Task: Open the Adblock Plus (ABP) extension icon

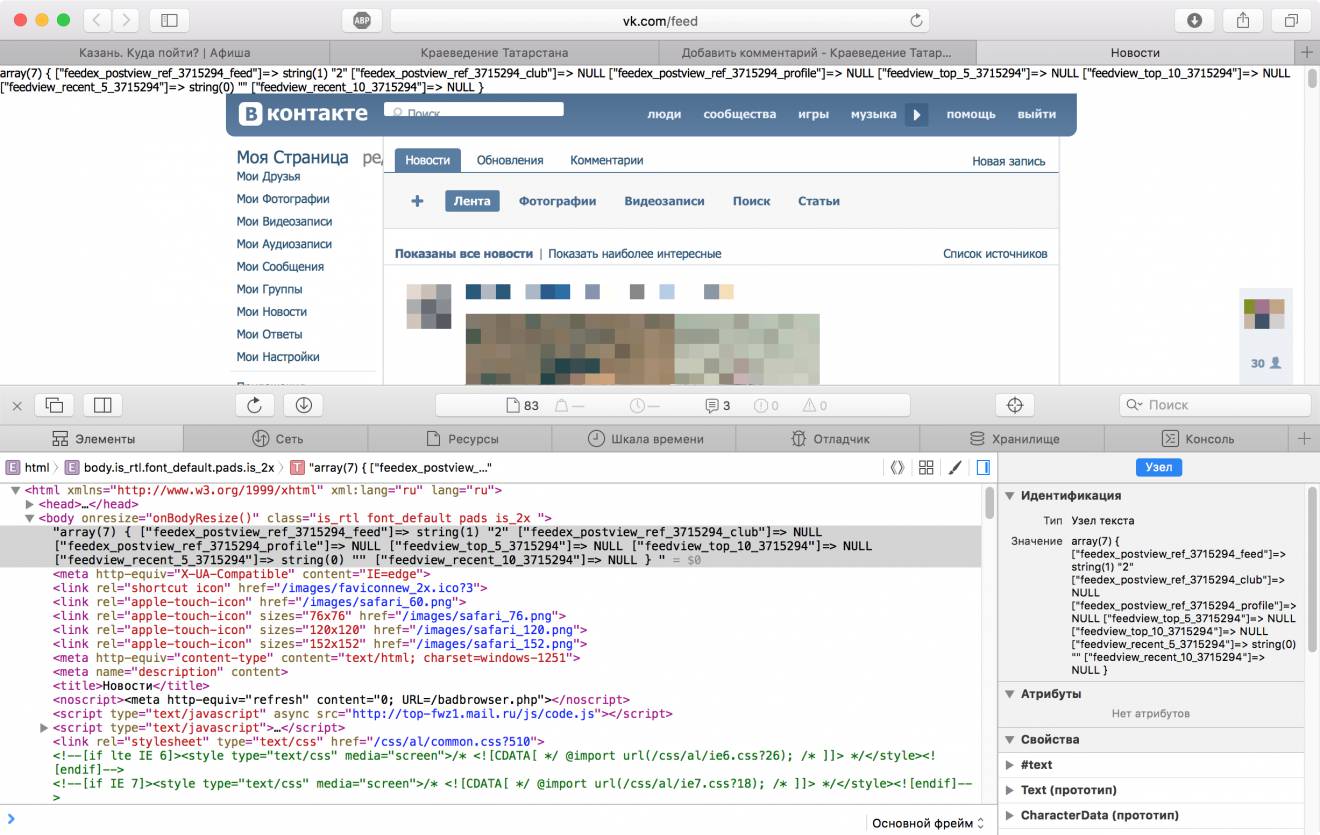Action: (361, 20)
